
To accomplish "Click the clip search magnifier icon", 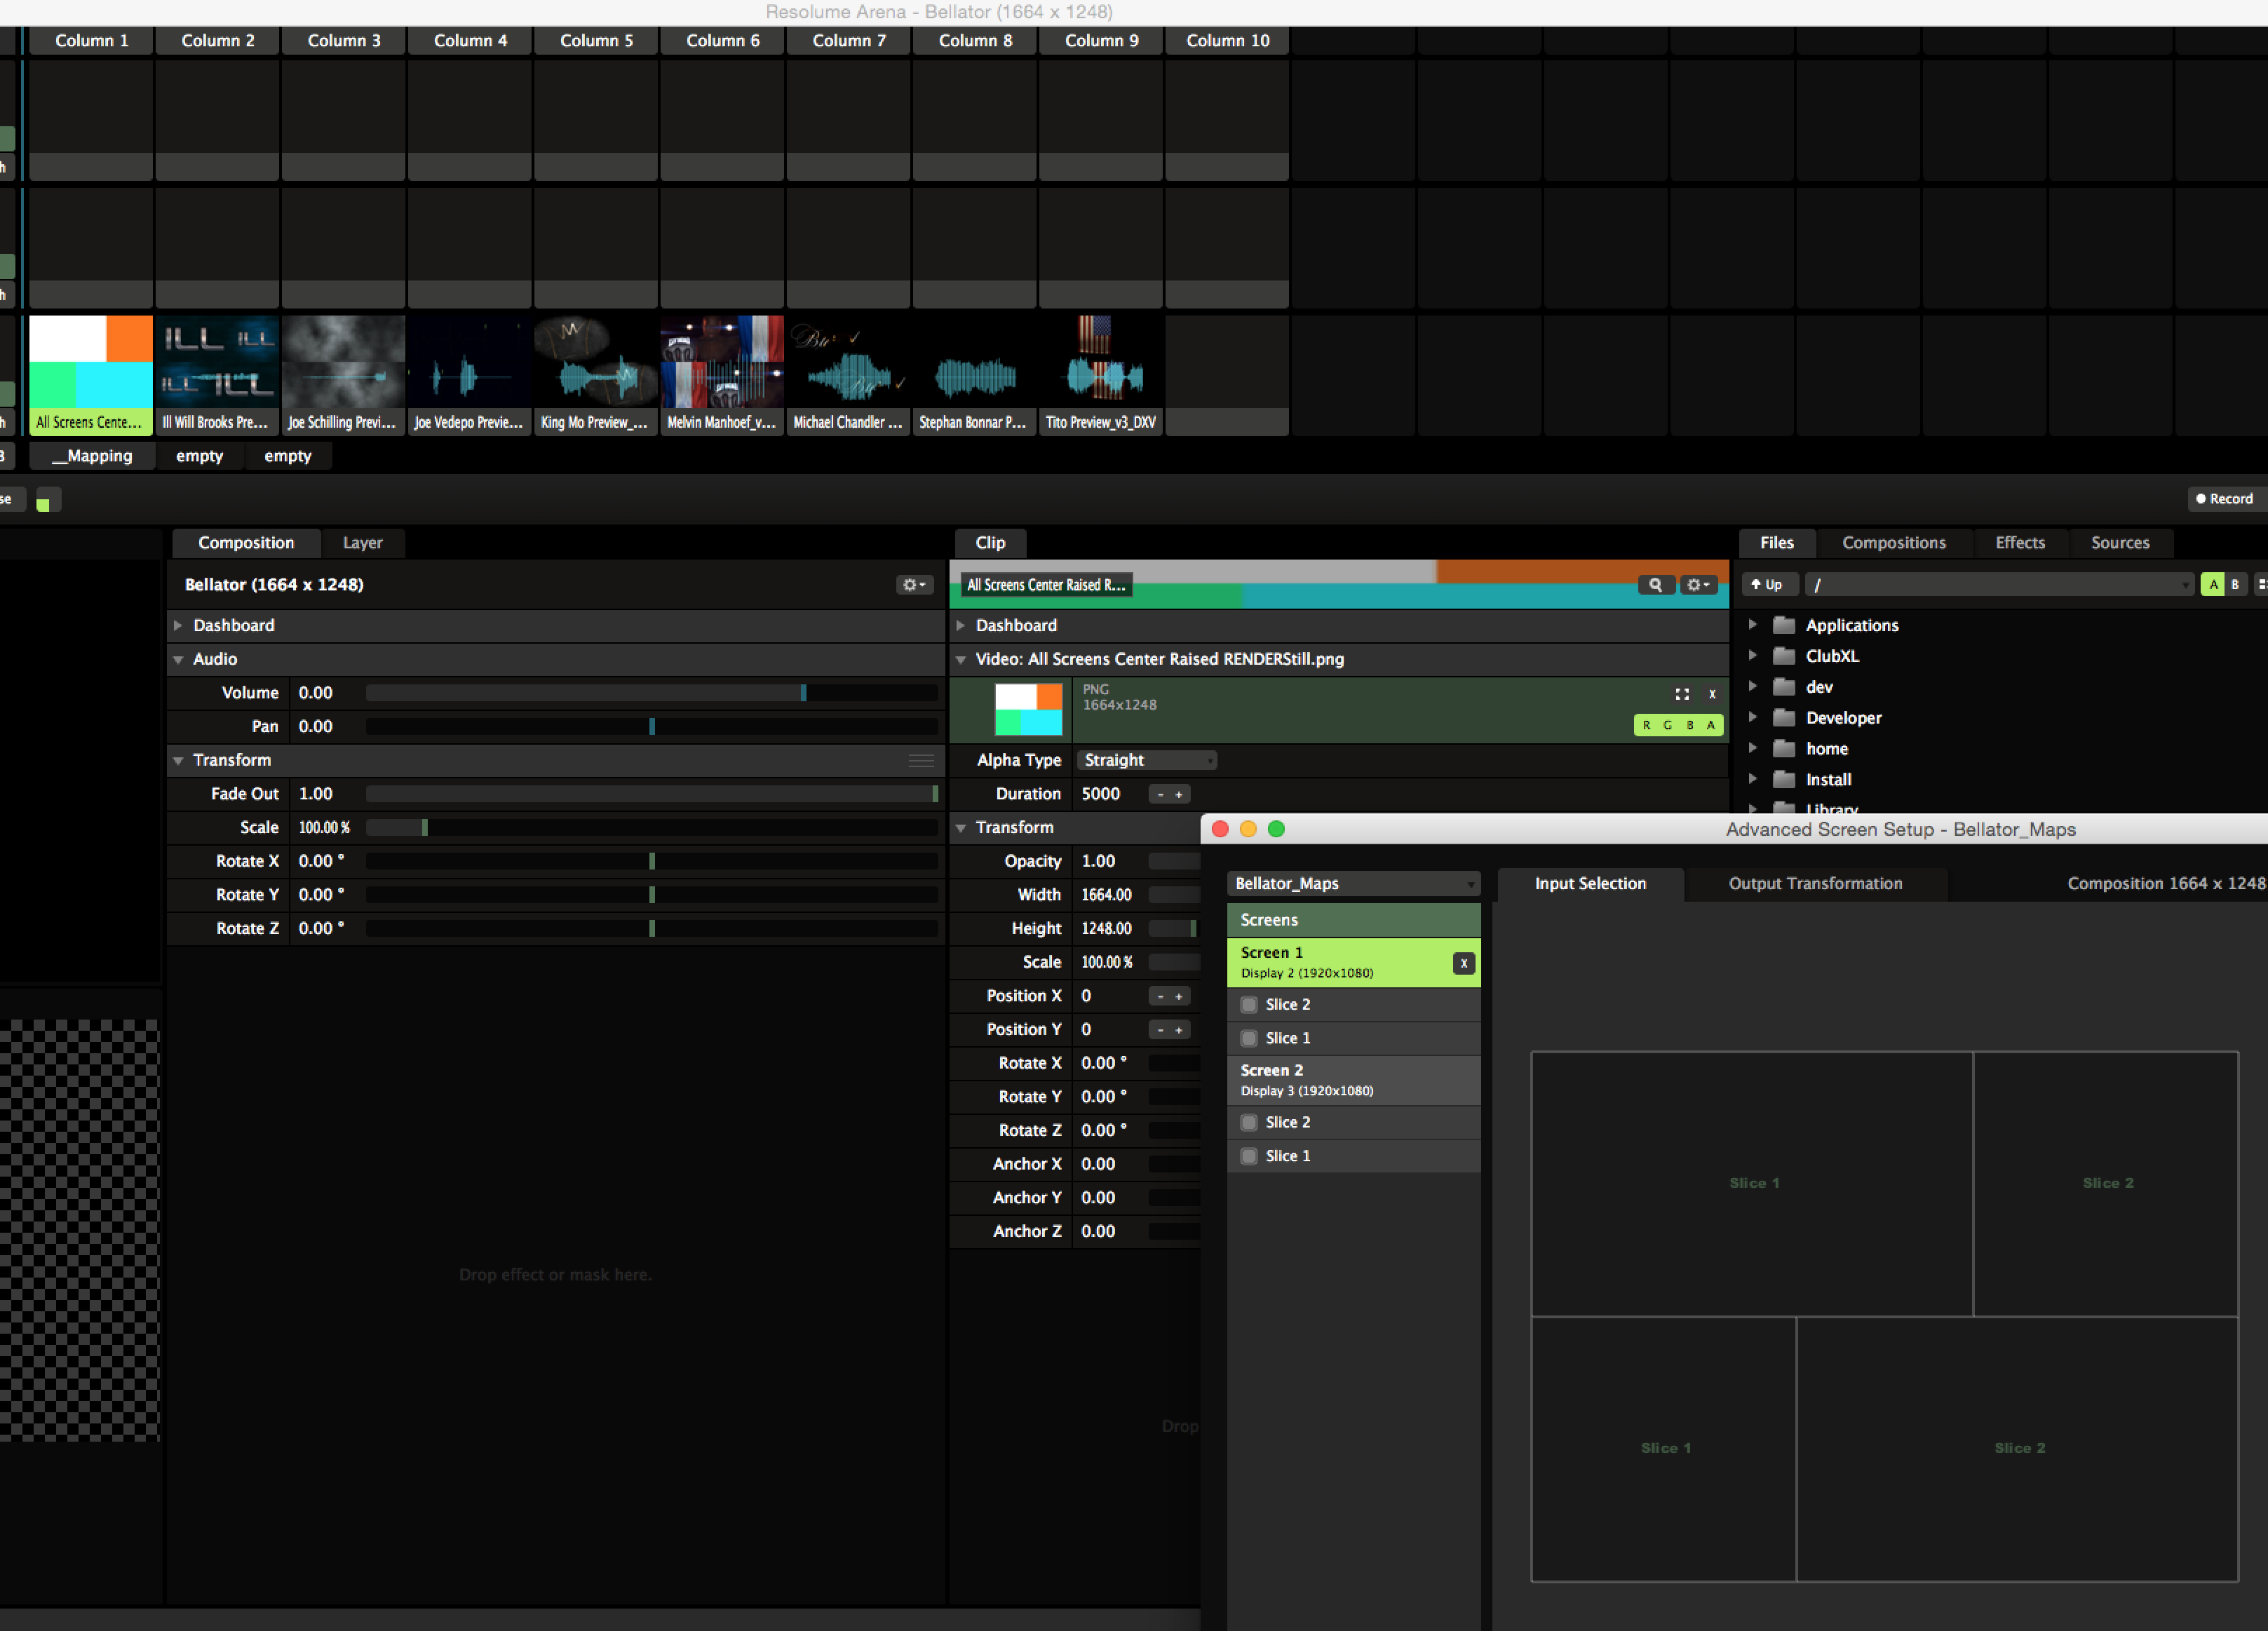I will tap(1655, 585).
